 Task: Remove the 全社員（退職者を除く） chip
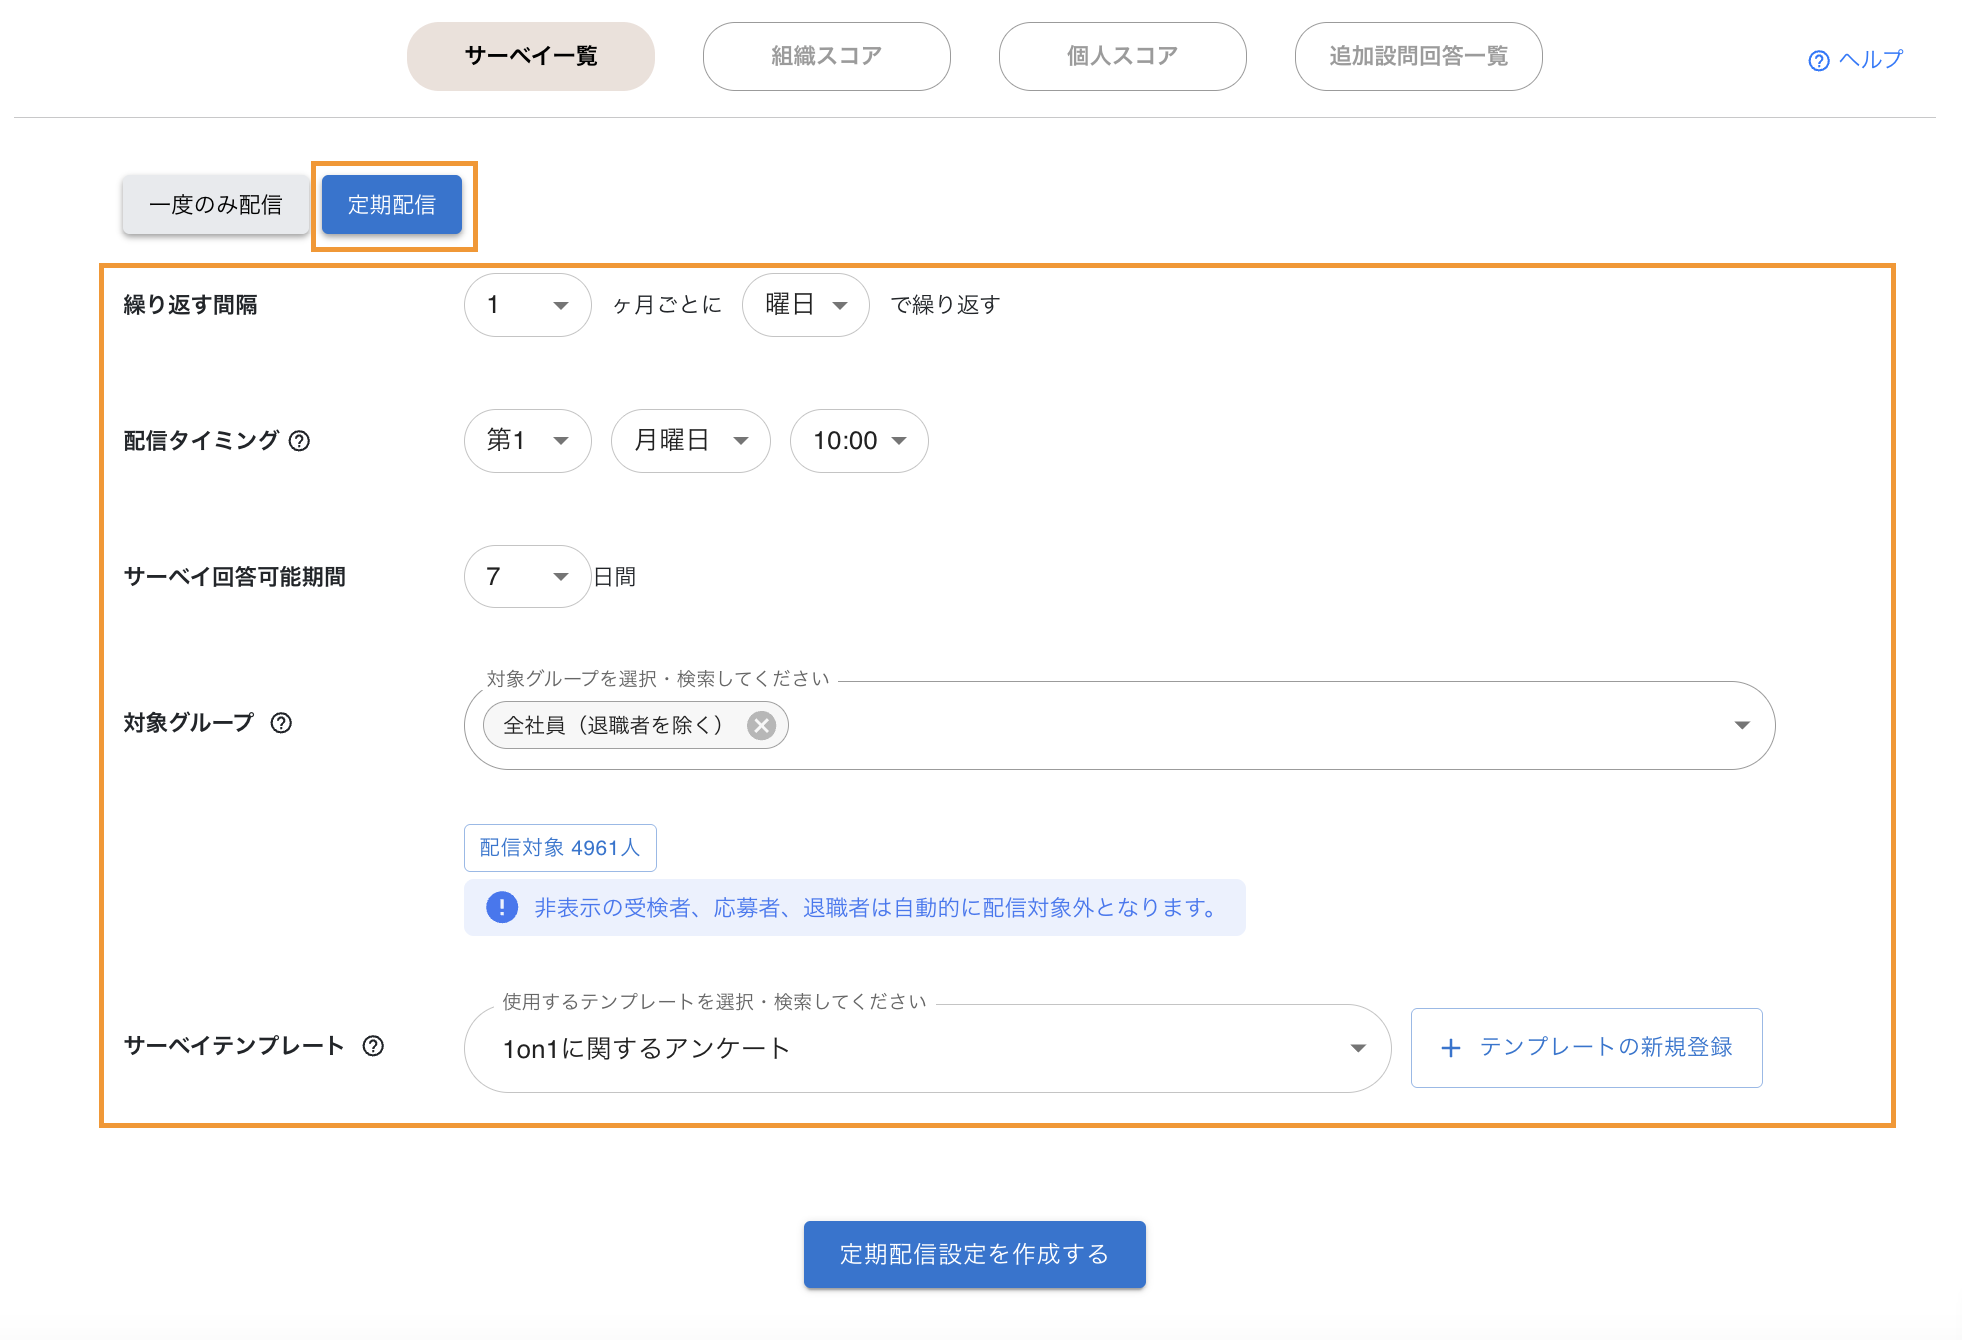(x=761, y=725)
